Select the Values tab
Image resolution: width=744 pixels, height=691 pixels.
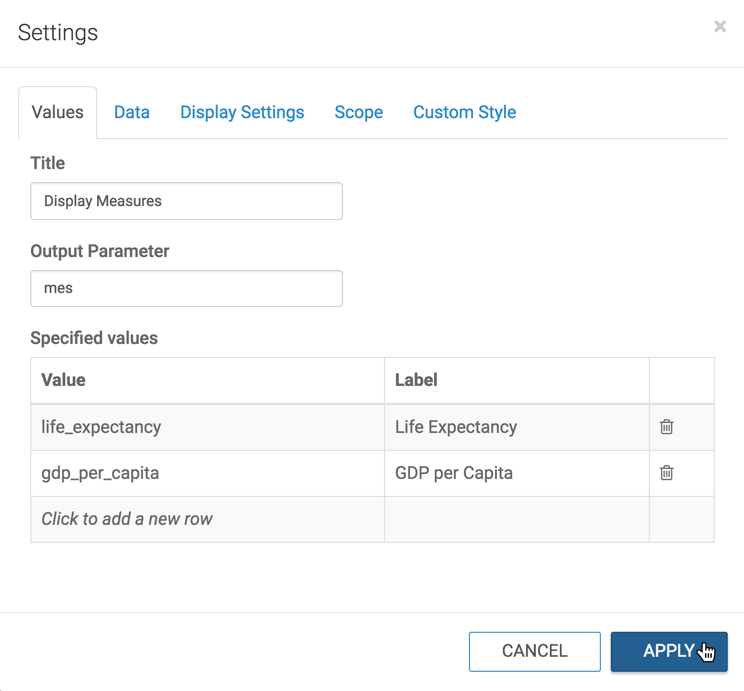point(58,112)
